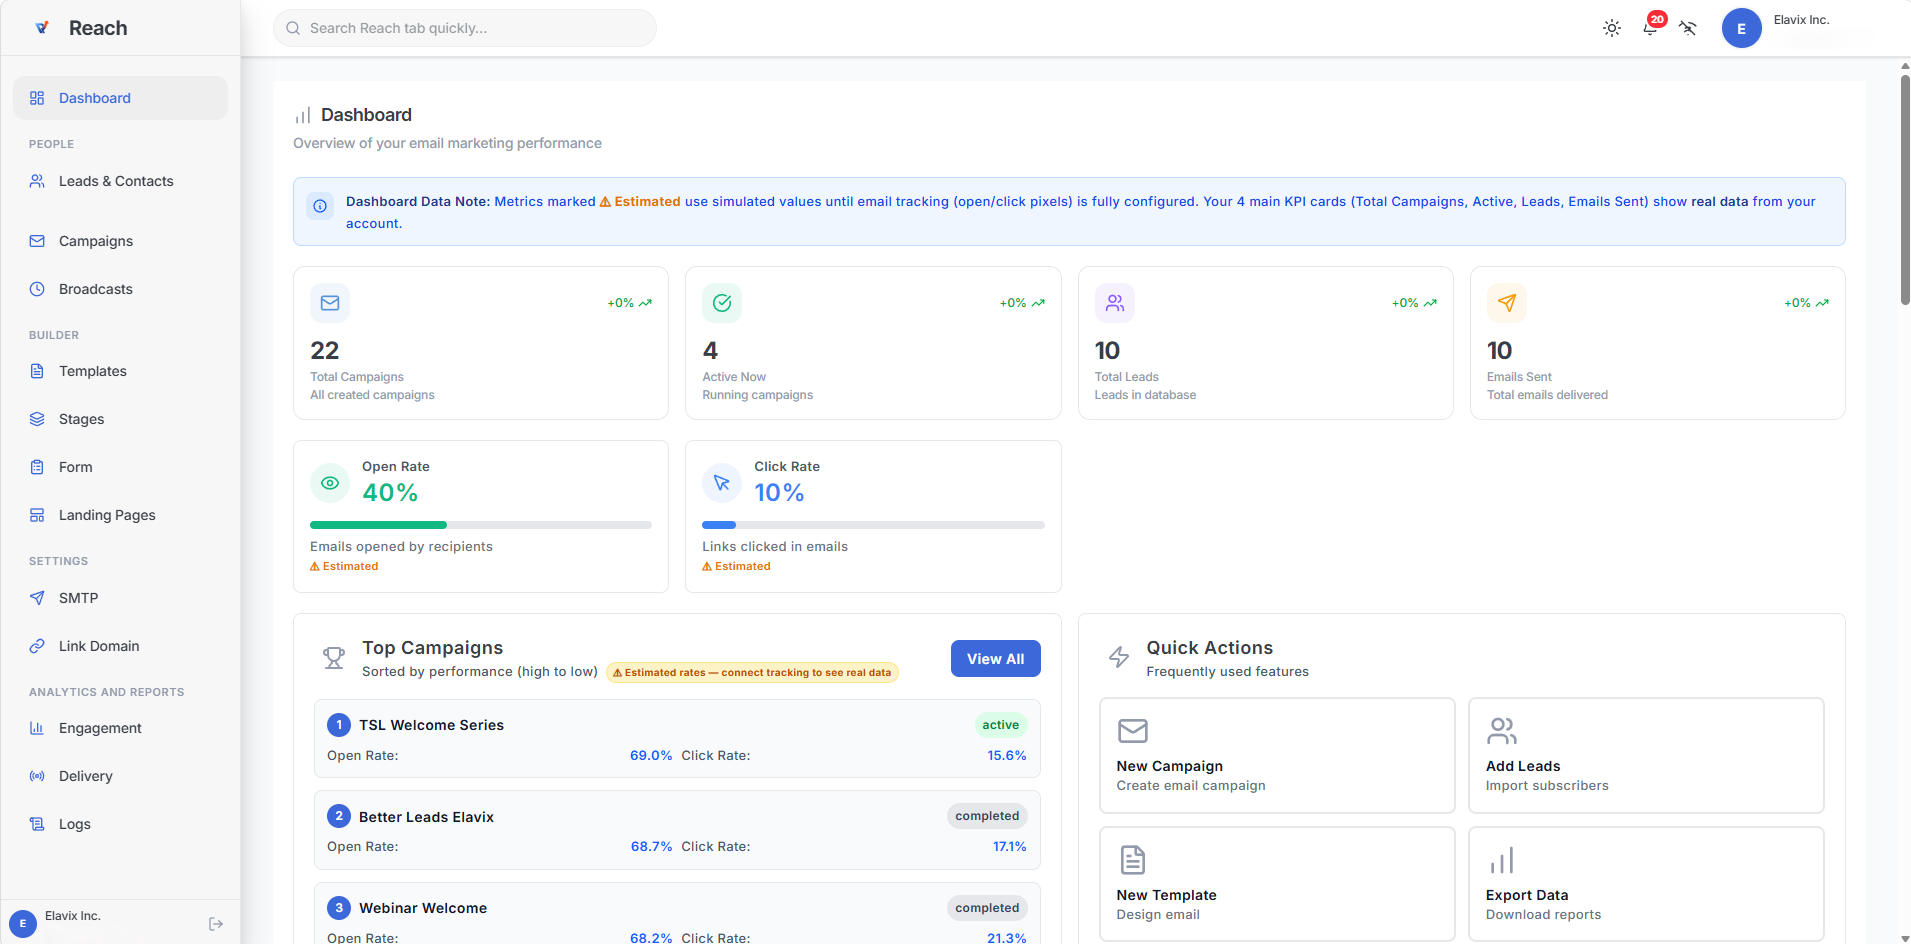Open SMTP settings
1911x944 pixels.
120,598
